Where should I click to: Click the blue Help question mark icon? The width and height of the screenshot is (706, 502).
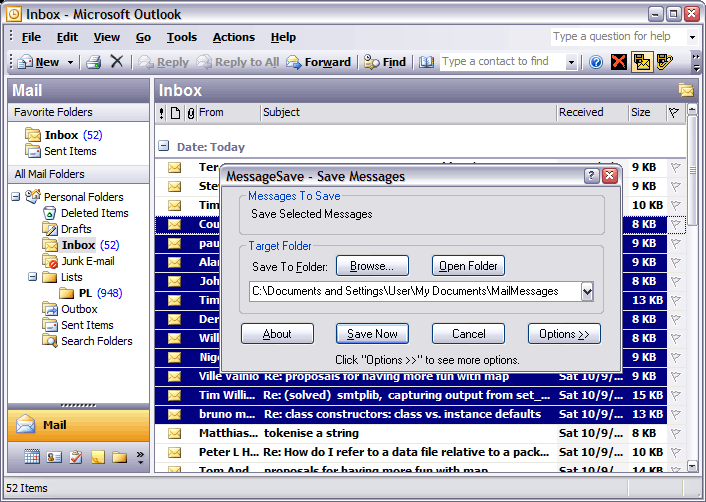pyautogui.click(x=596, y=62)
